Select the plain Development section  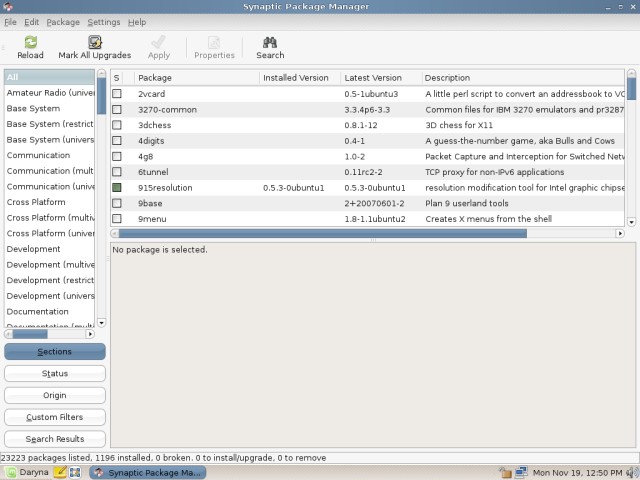[x=49, y=249]
